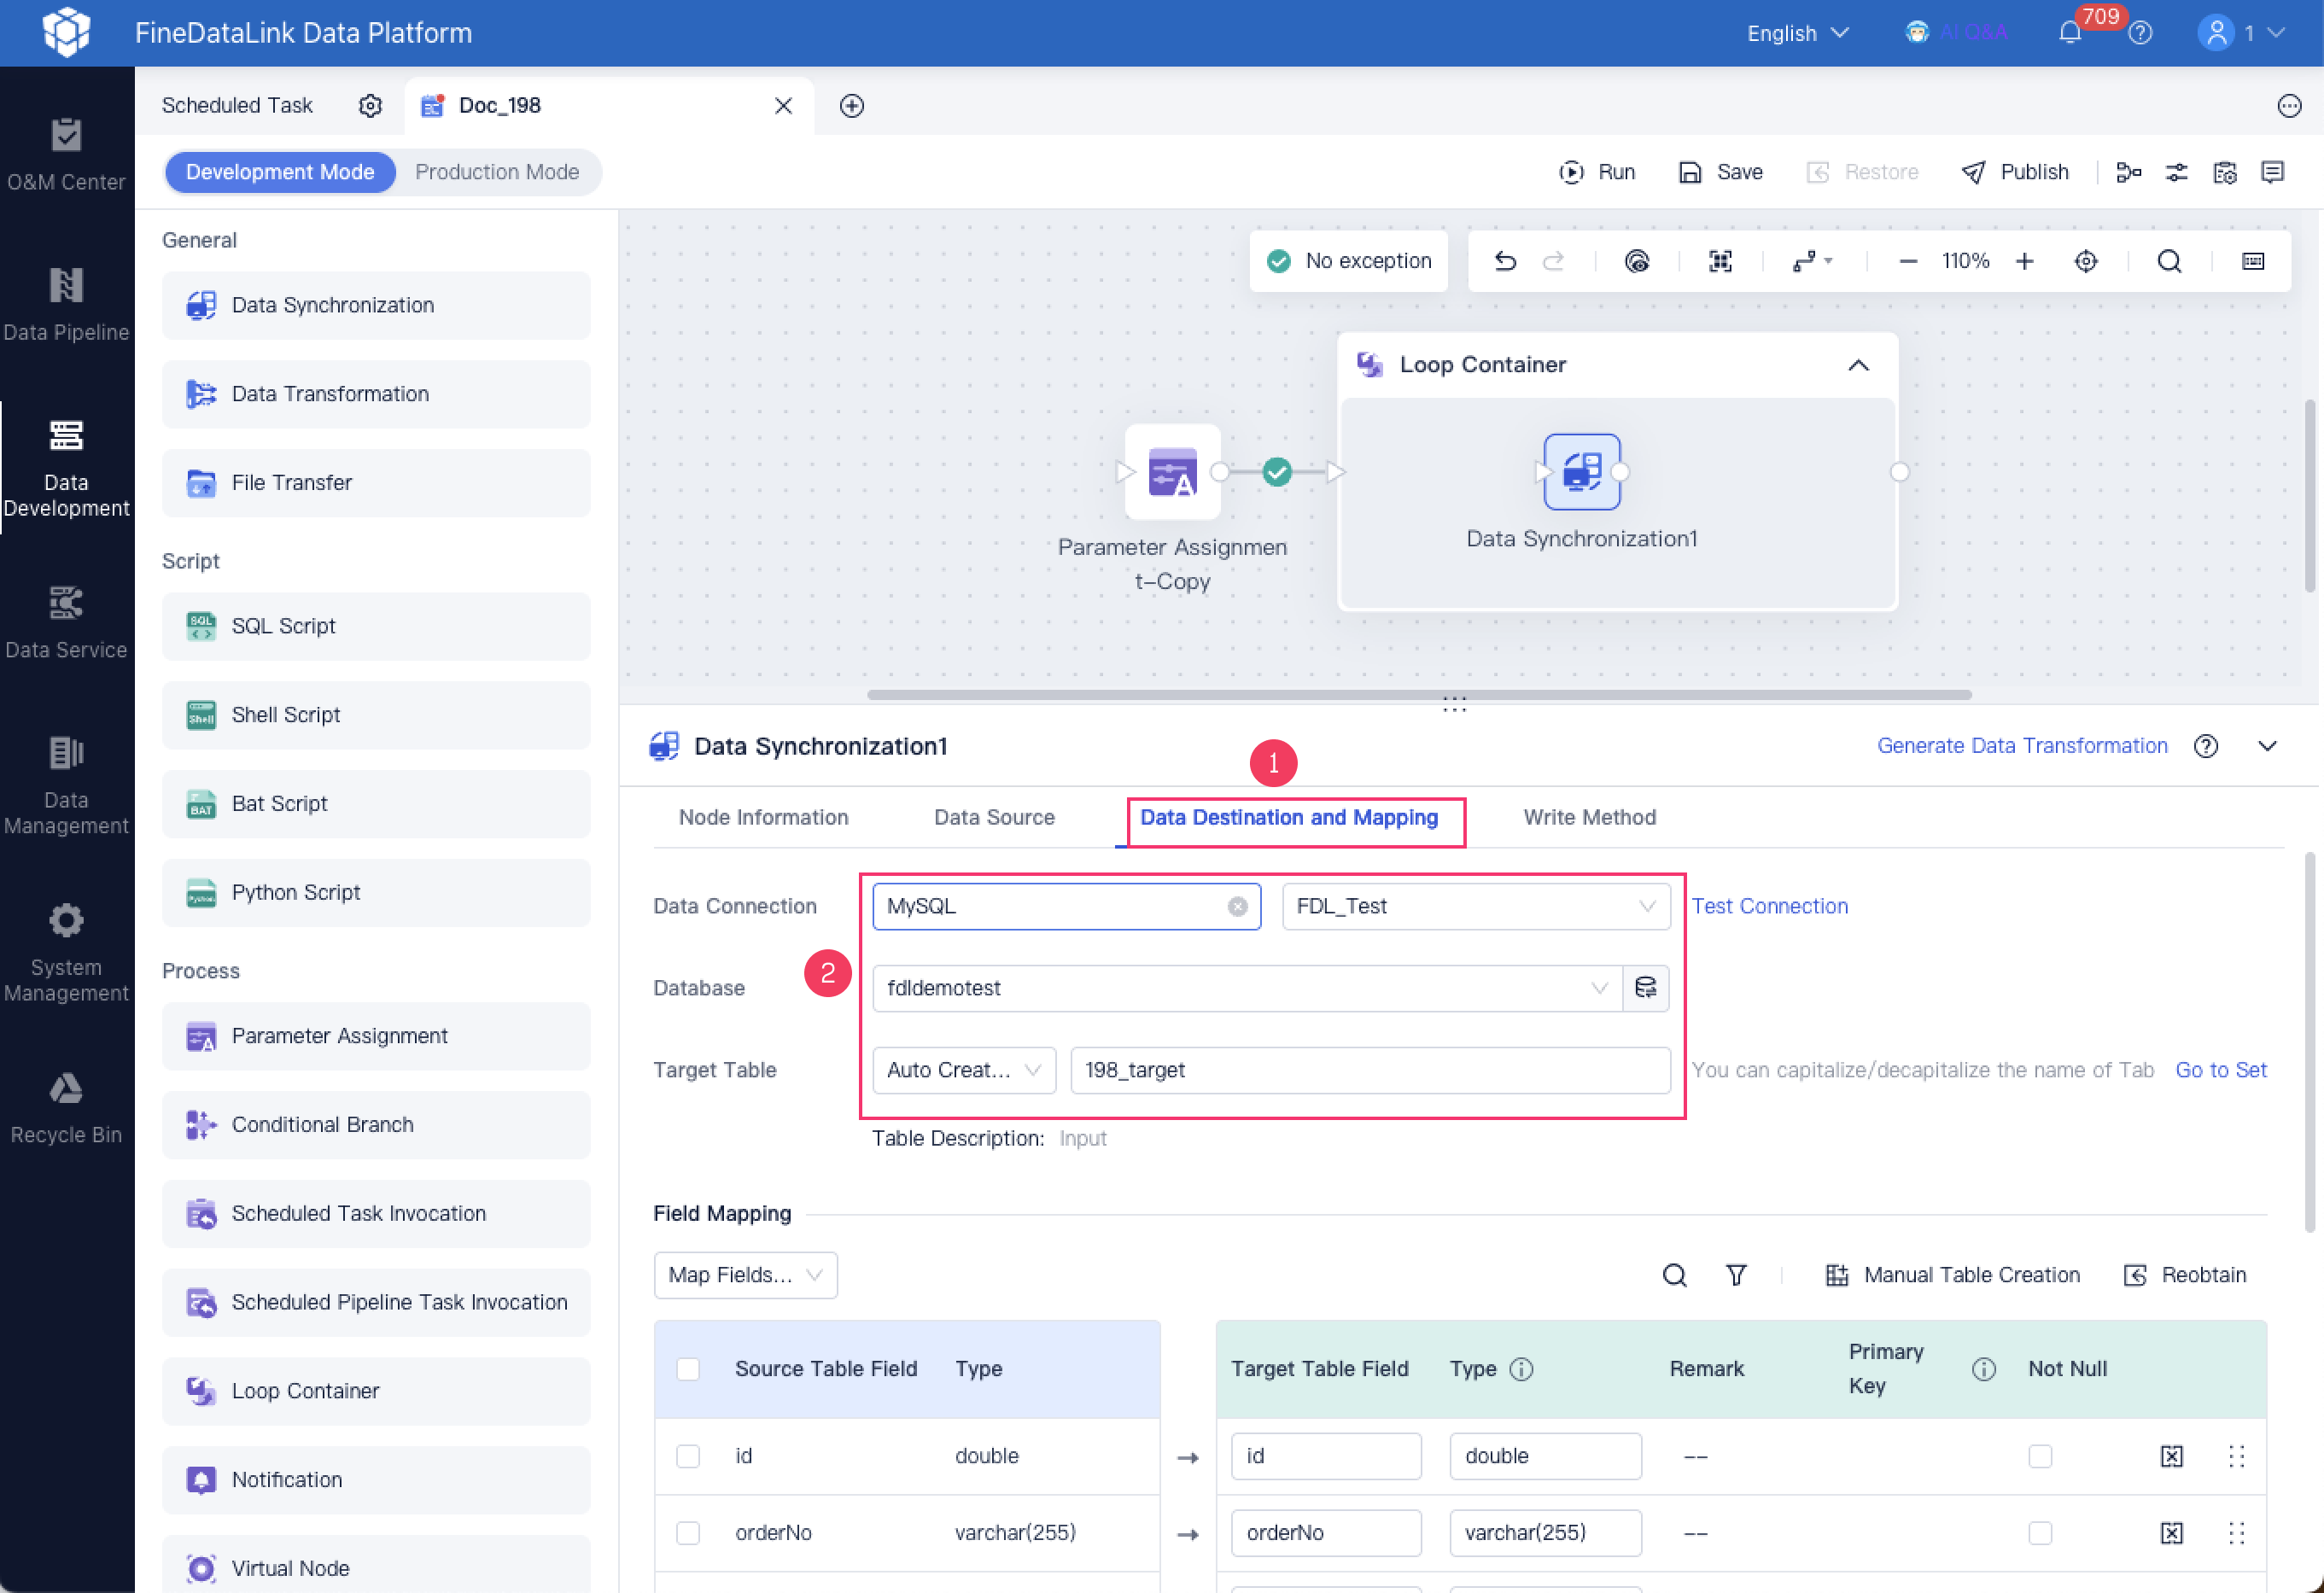Screen dimensions: 2324x1593
Task: Check the select-all source fields checkbox
Action: pos(688,1369)
